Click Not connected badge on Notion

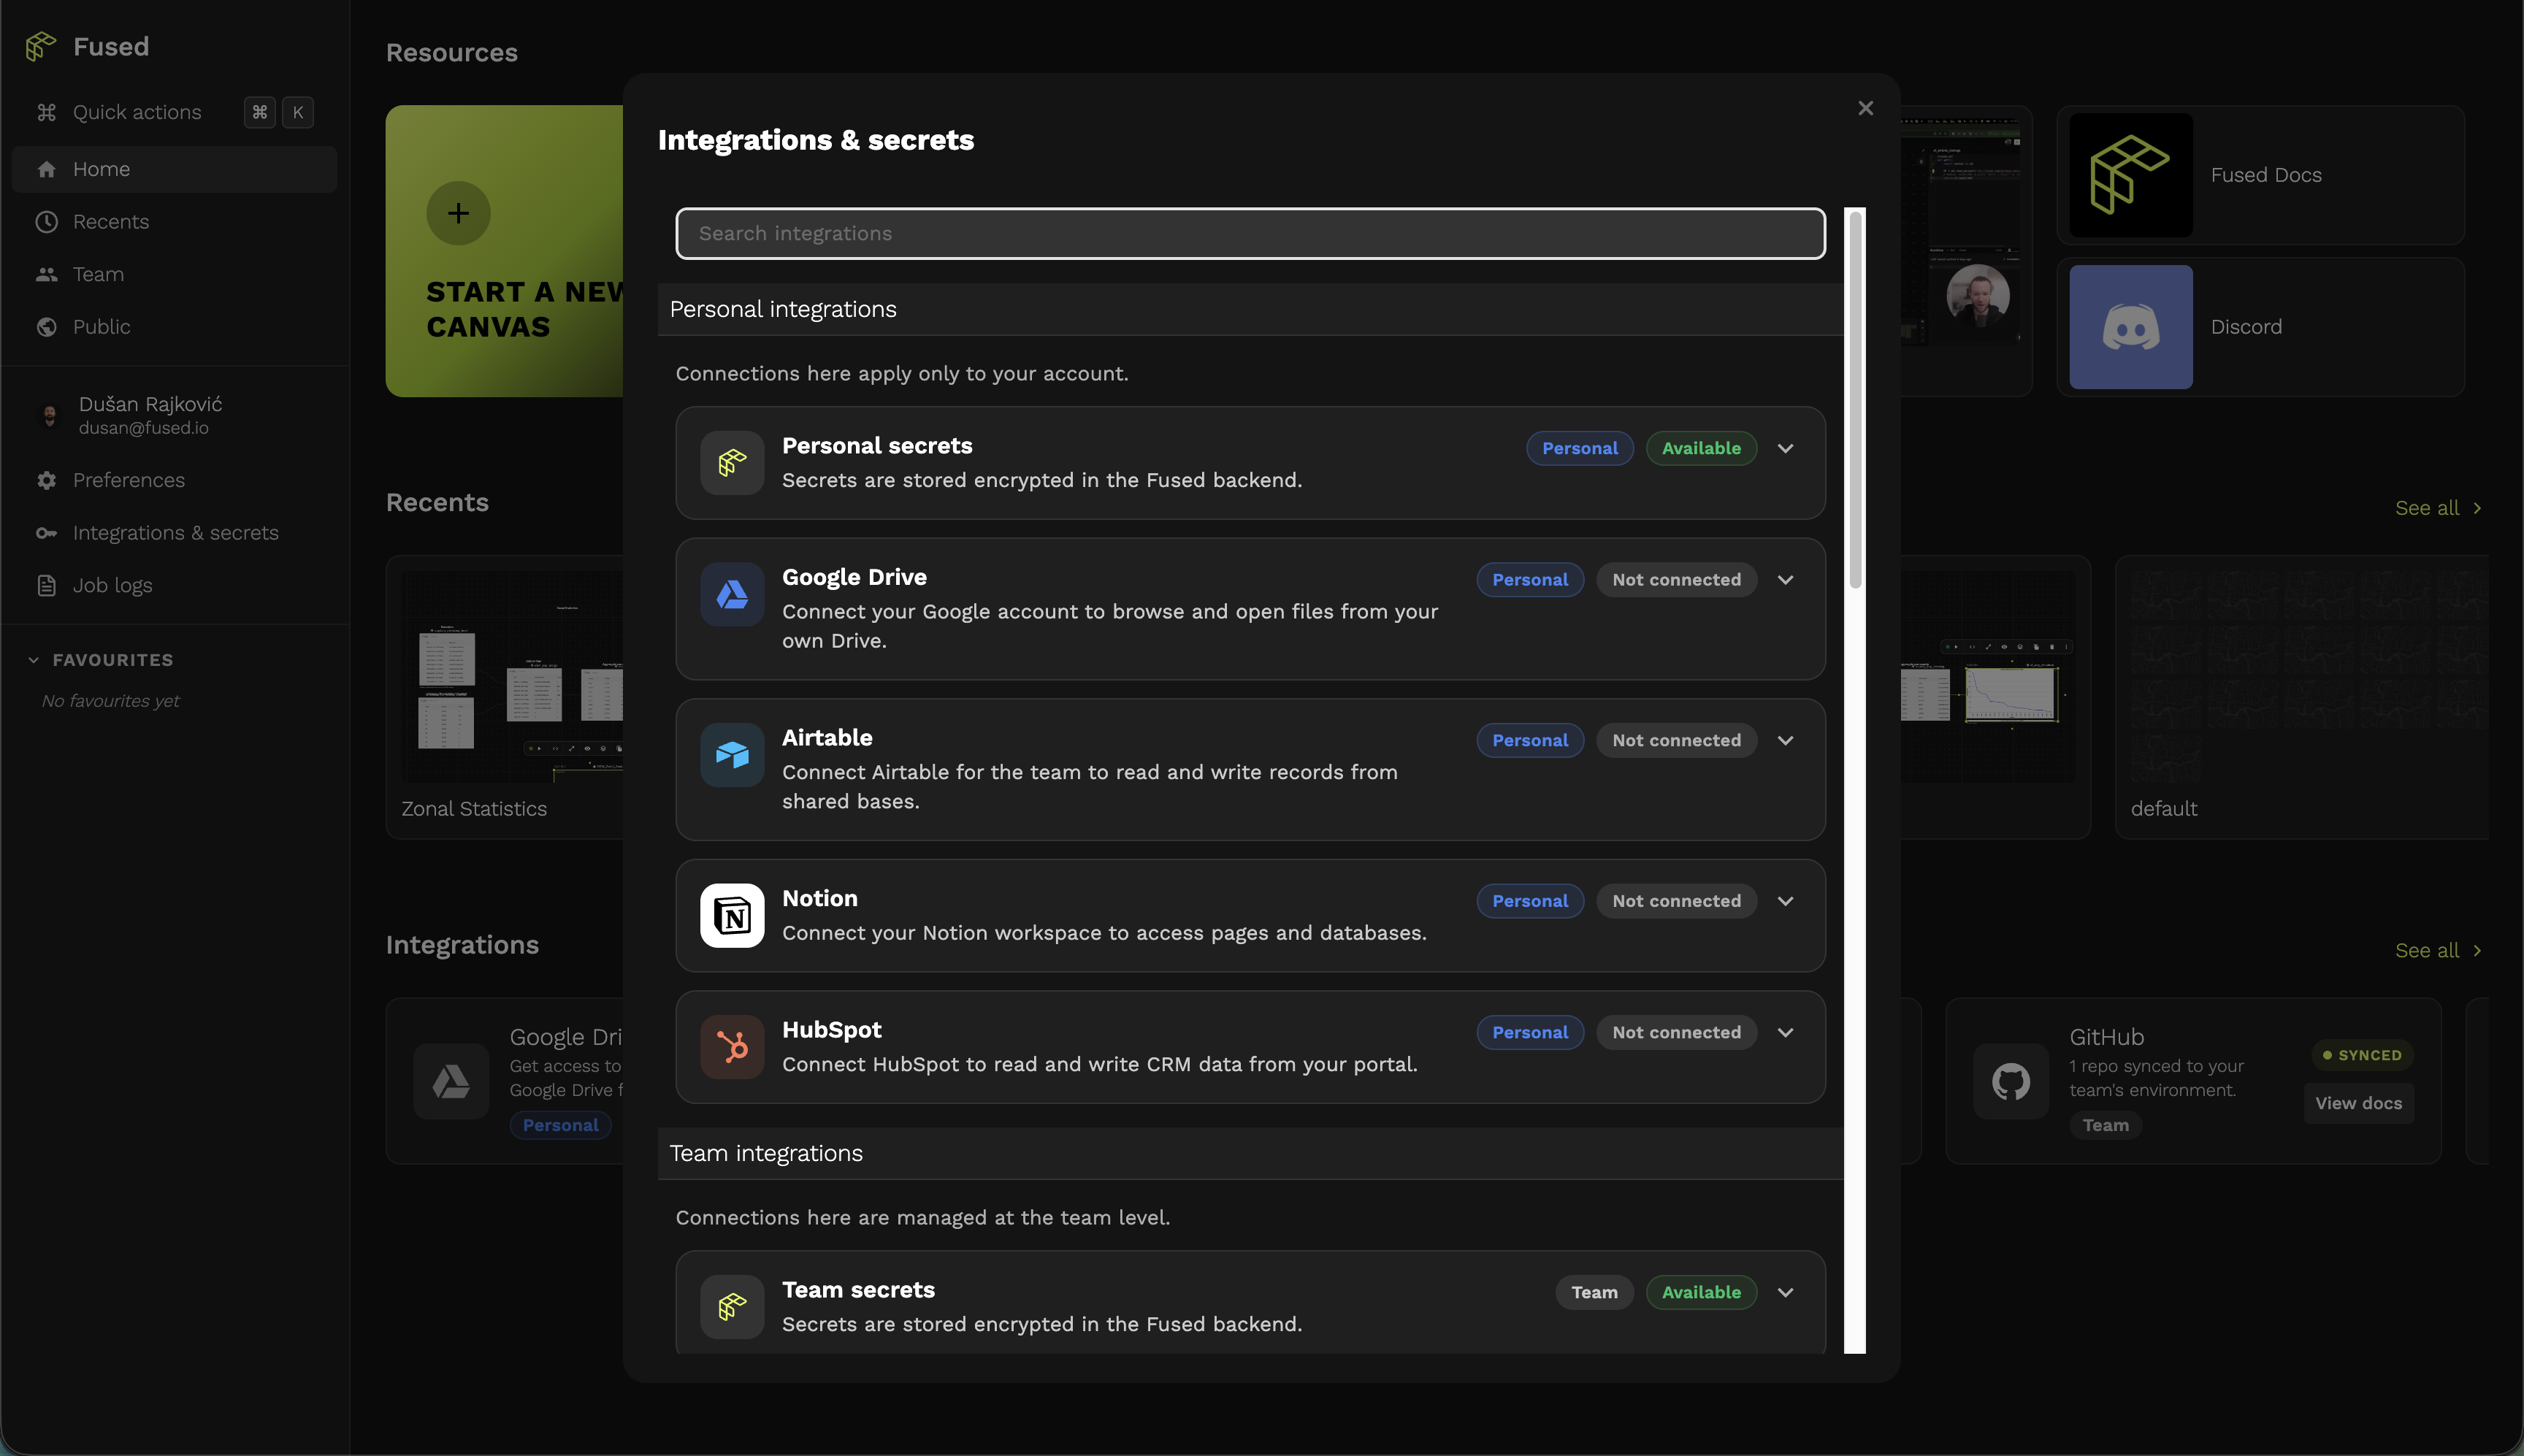tap(1676, 901)
